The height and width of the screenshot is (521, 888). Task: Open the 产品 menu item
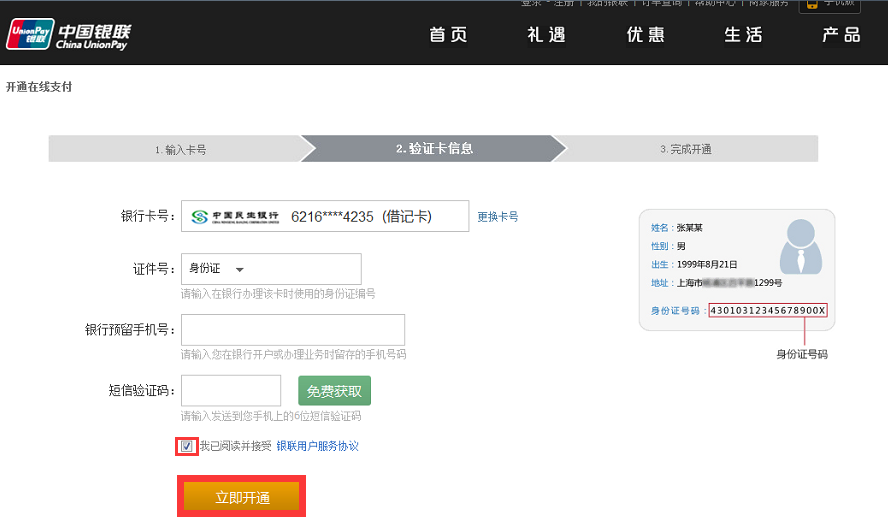click(841, 35)
